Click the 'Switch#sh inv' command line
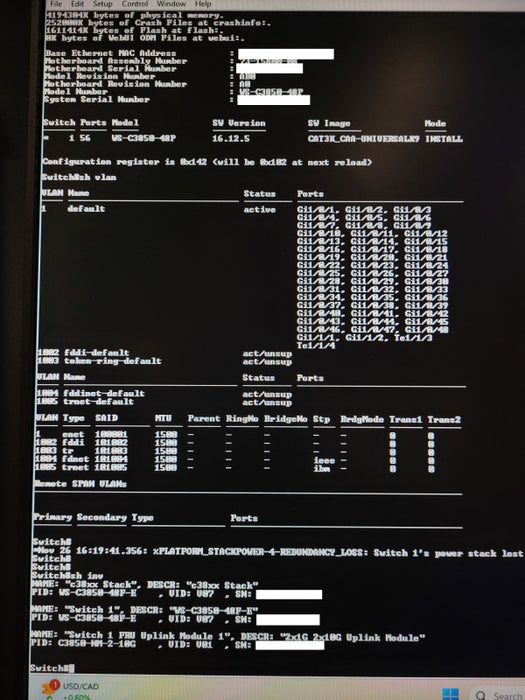The image size is (525, 700). 67,576
